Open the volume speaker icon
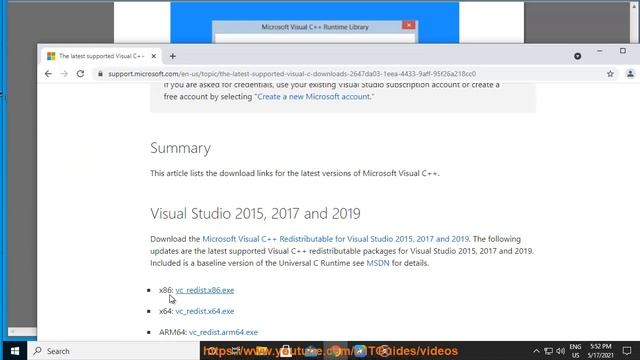The width and height of the screenshot is (640, 360). (561, 351)
